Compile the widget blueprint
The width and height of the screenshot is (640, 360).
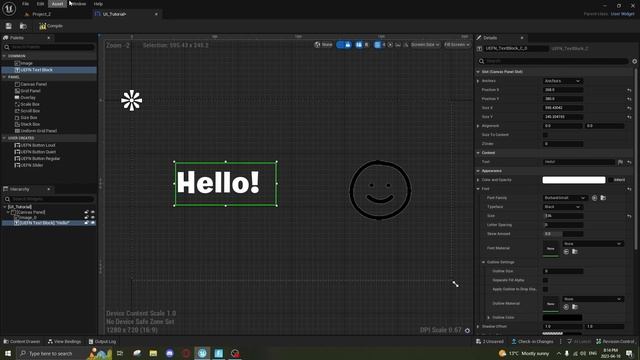click(x=51, y=26)
